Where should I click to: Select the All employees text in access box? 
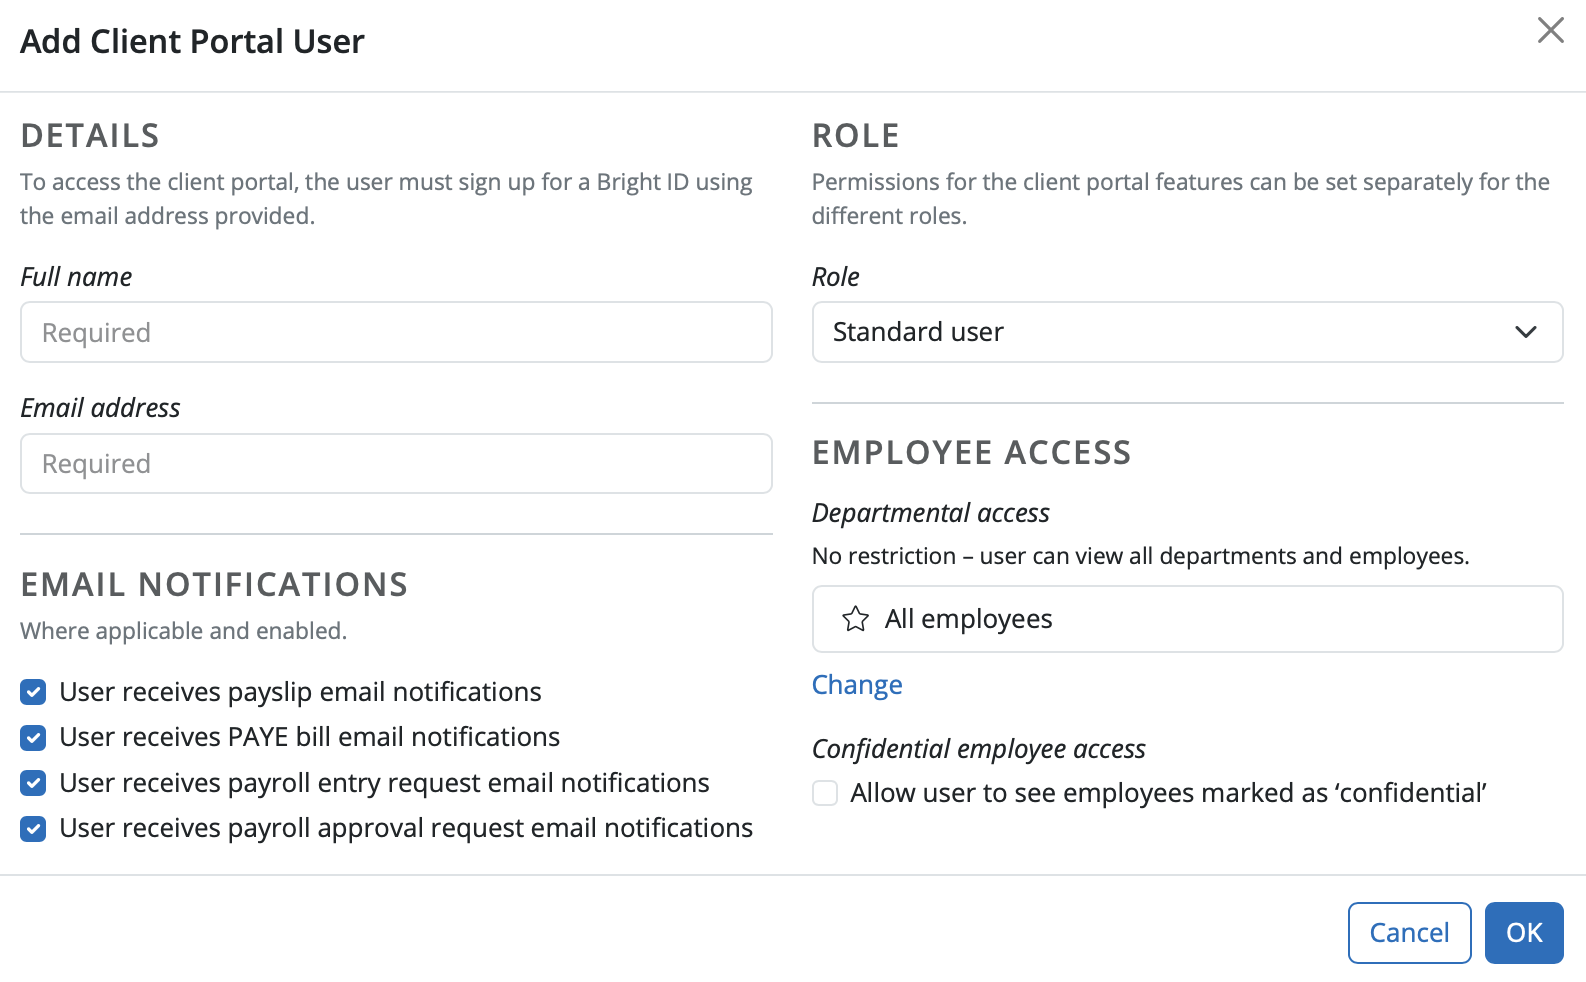click(x=968, y=619)
